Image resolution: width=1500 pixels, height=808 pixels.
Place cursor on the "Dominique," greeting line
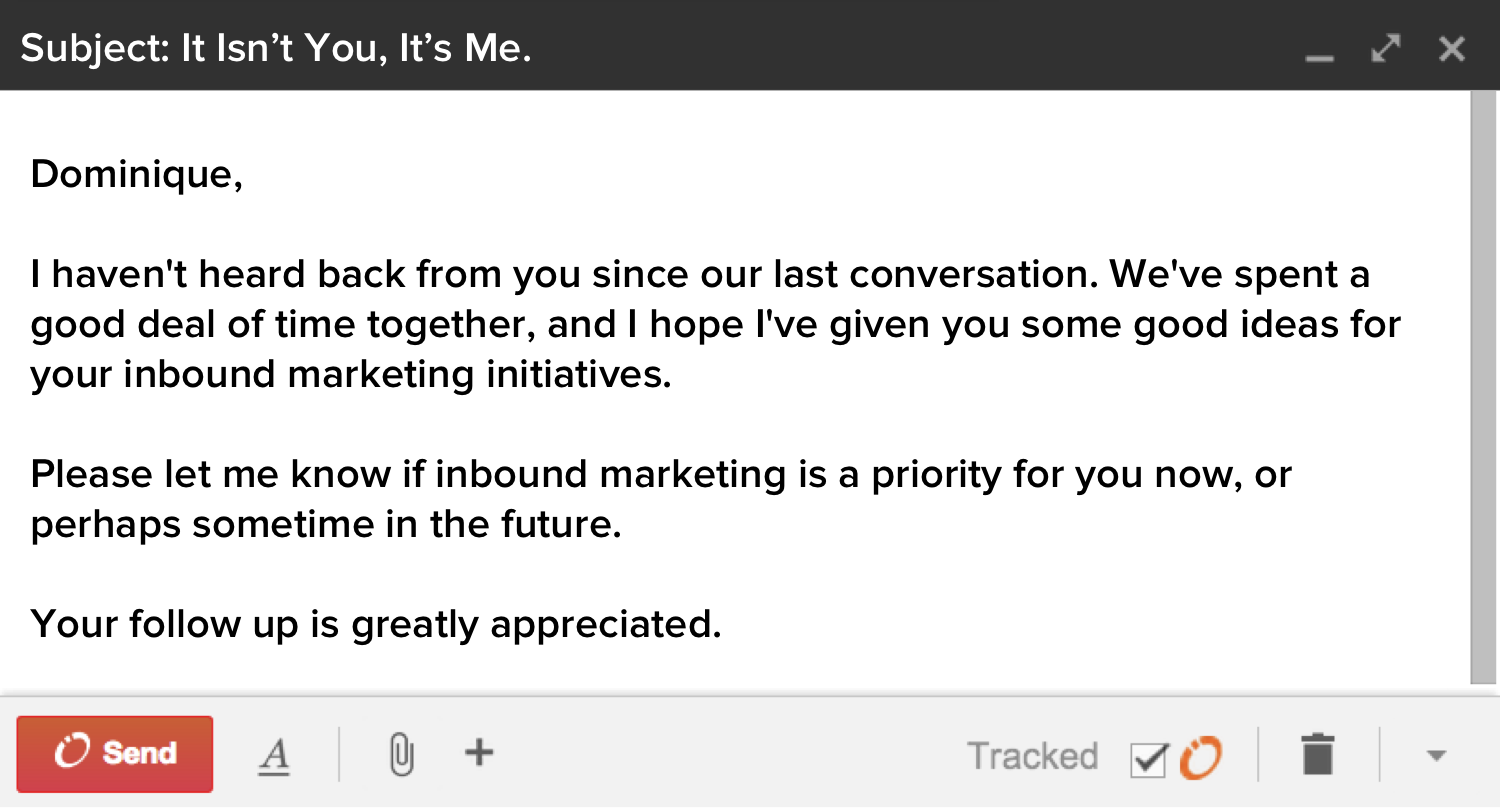point(137,175)
